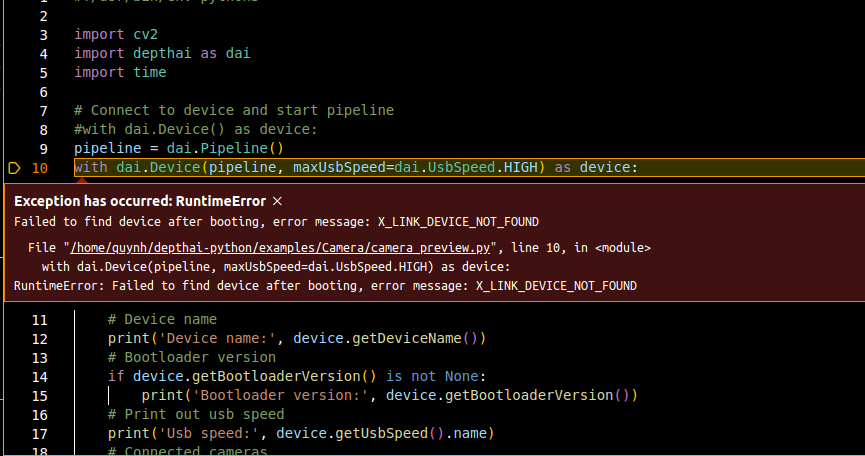Click the debug execution arrow beside line 10
865x456 pixels.
(x=14, y=167)
